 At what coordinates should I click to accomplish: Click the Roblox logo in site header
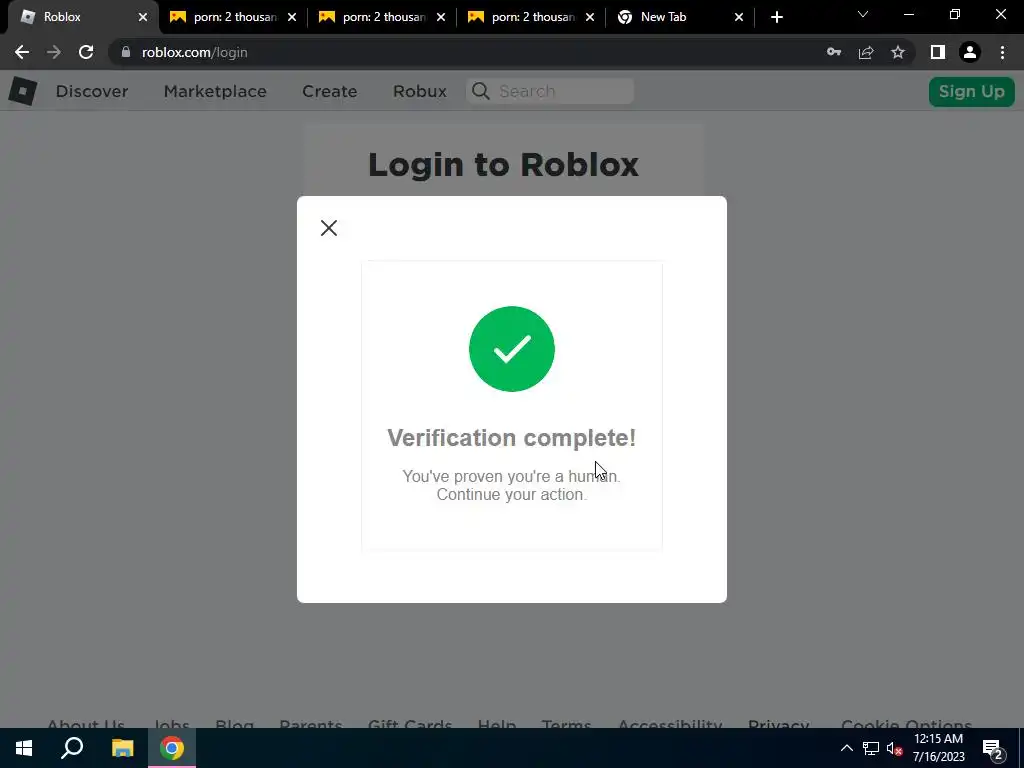pyautogui.click(x=22, y=91)
